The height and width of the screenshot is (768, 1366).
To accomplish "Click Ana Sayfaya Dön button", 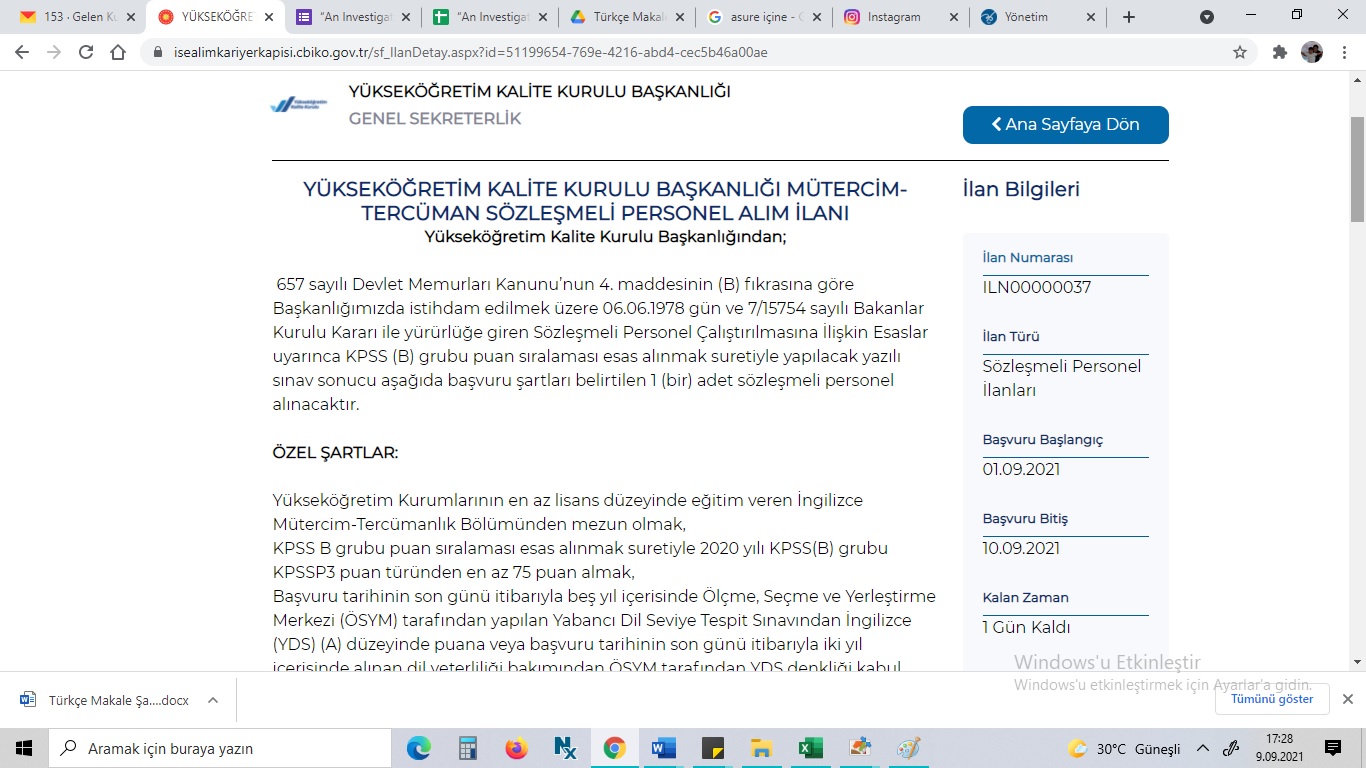I will 1065,125.
